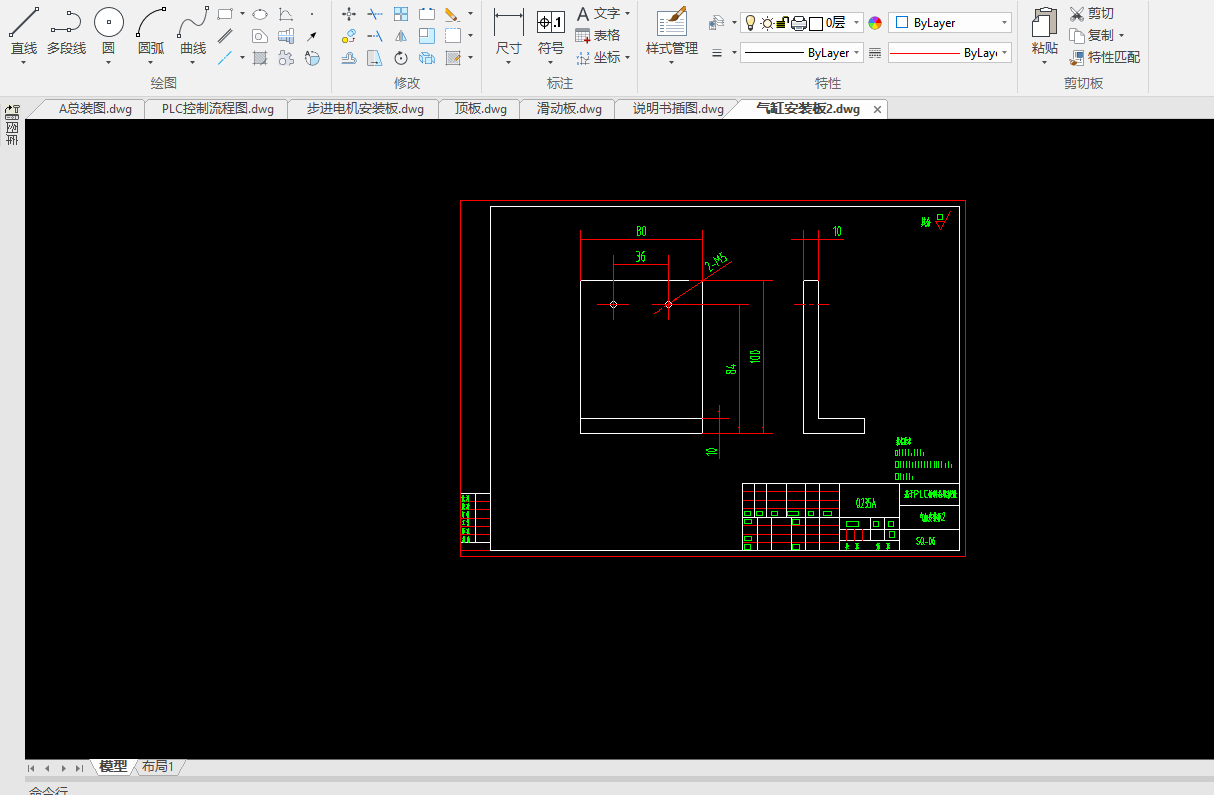Click the 剪切 cut button
This screenshot has height=795, width=1214.
click(x=1091, y=14)
